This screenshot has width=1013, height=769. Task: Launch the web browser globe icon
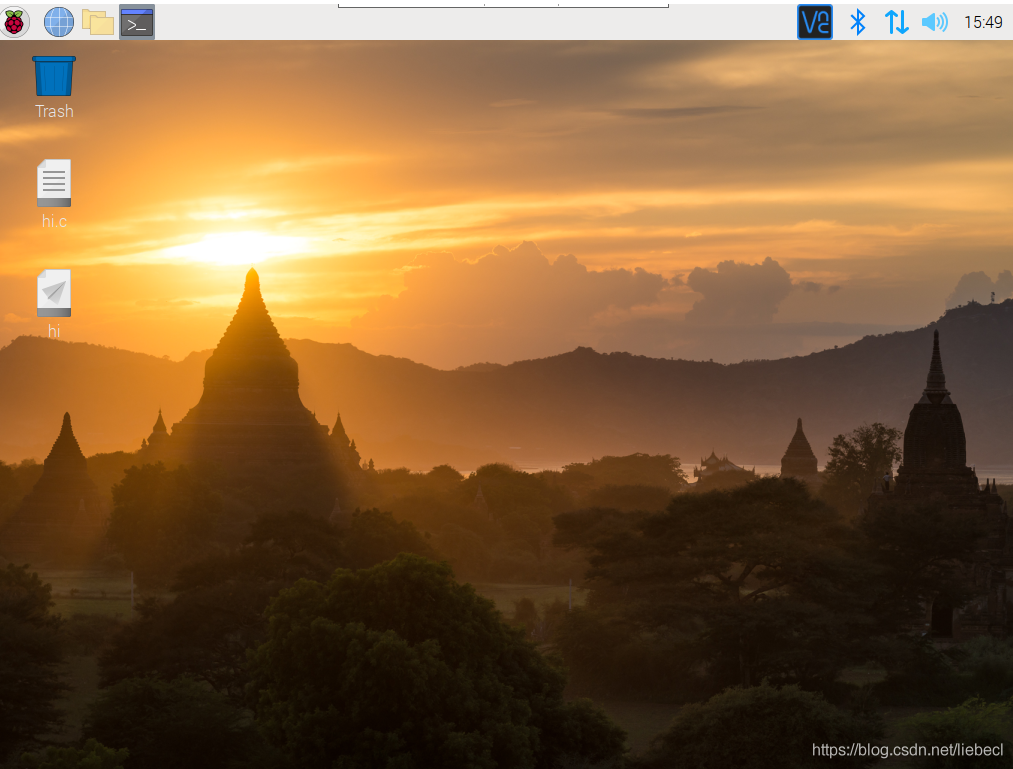click(58, 22)
